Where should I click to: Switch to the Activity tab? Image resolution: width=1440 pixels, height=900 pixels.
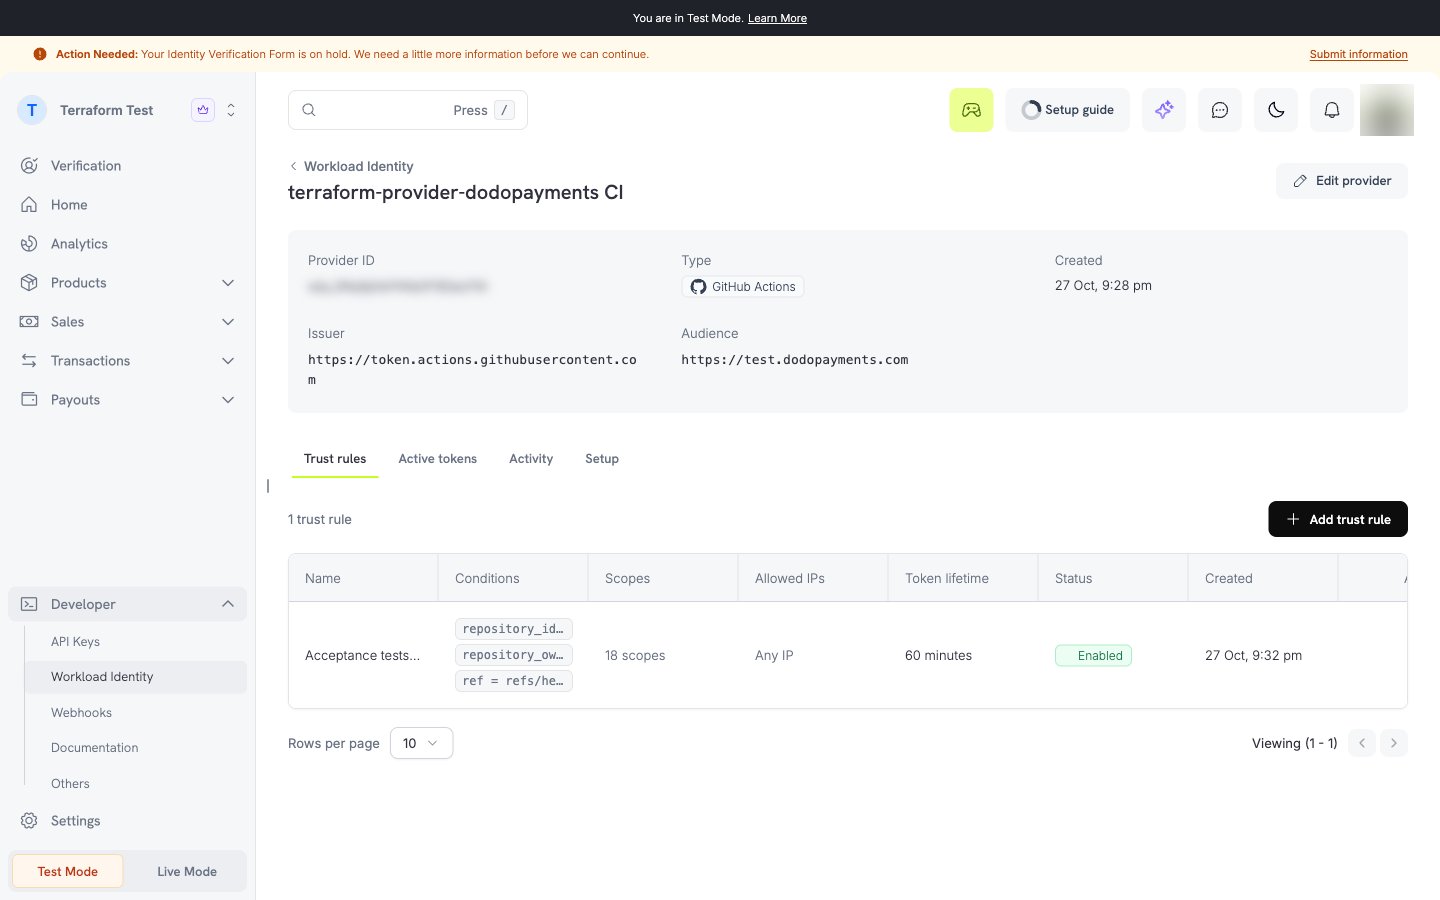pos(531,459)
